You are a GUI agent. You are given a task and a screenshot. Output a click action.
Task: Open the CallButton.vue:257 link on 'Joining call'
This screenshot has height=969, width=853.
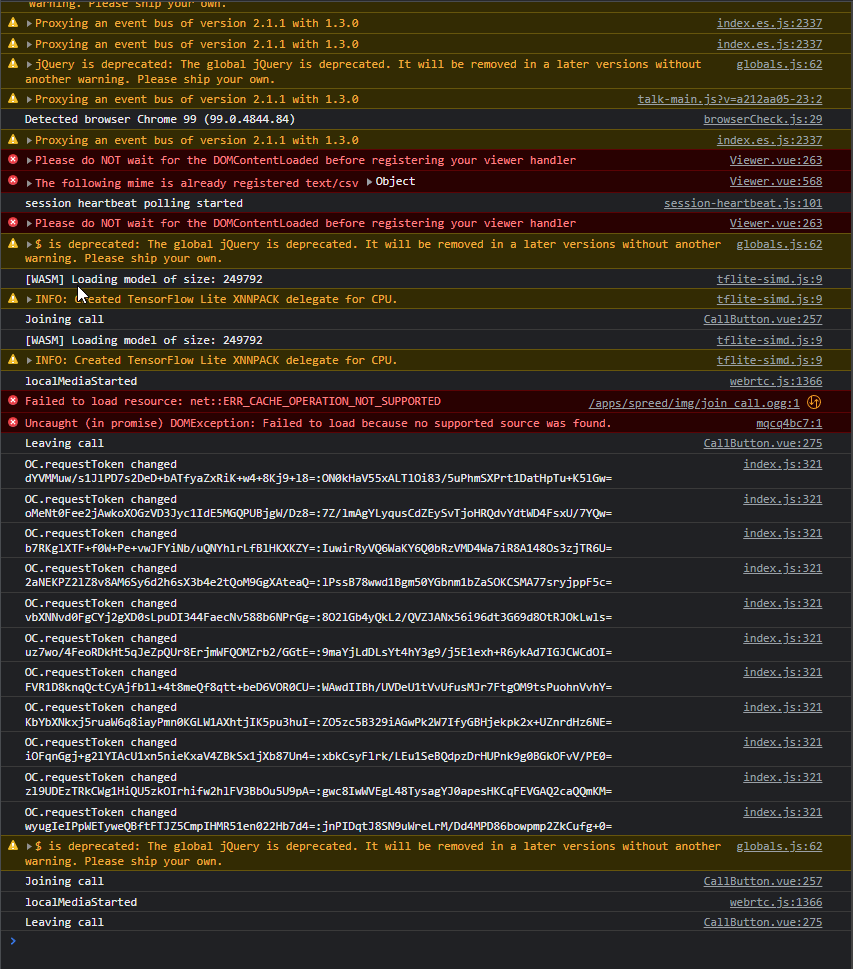tap(762, 319)
